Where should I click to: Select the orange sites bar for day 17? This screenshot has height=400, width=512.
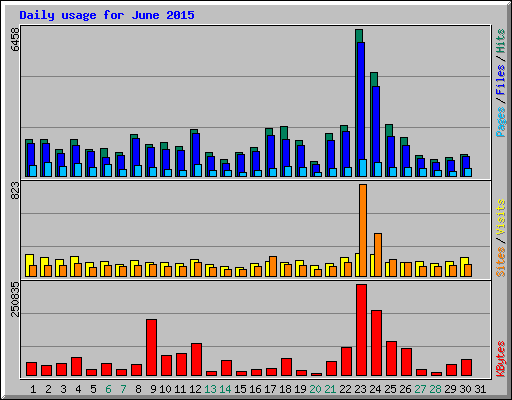click(273, 266)
